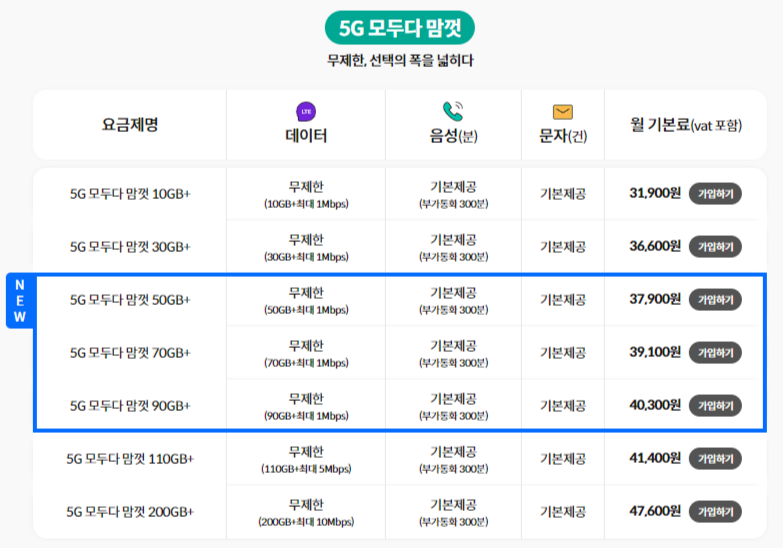783x548 pixels.
Task: Click the 47,600원 price
Action: click(x=655, y=511)
